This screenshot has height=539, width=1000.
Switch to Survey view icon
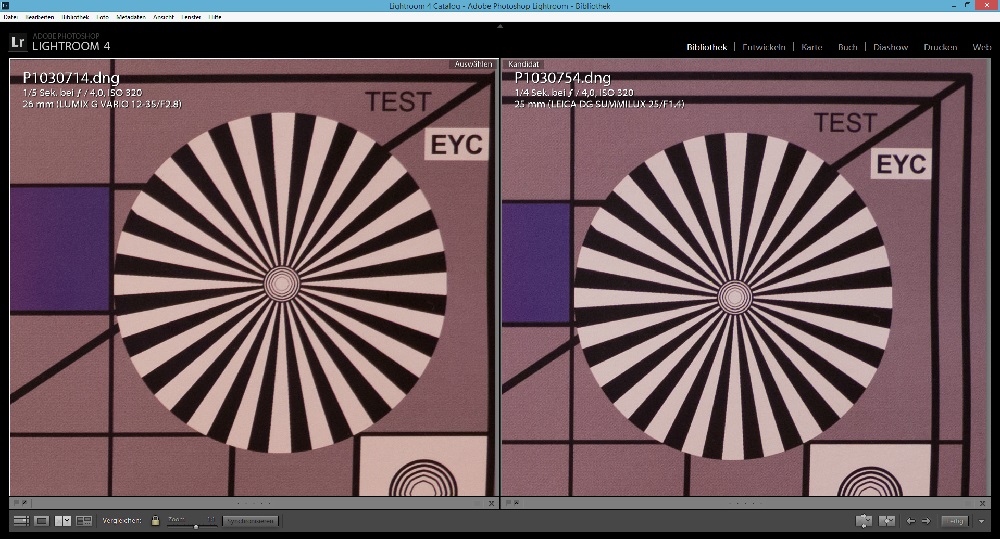(x=84, y=521)
